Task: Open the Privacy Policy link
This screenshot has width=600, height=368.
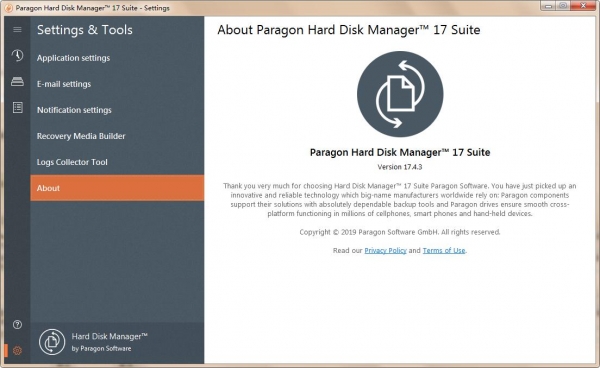Action: tap(385, 251)
